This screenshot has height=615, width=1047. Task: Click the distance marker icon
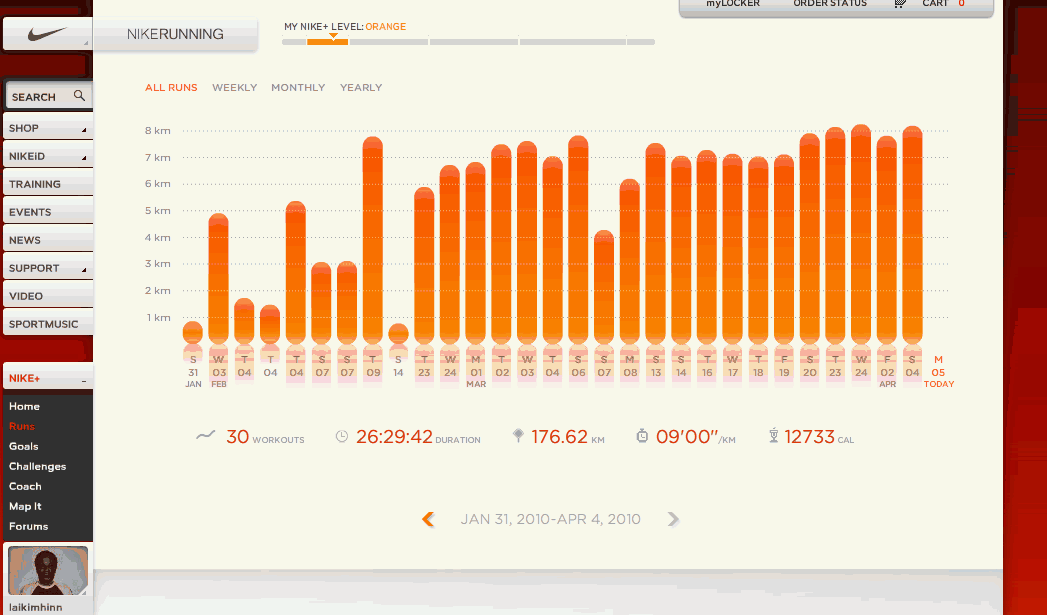tap(517, 435)
